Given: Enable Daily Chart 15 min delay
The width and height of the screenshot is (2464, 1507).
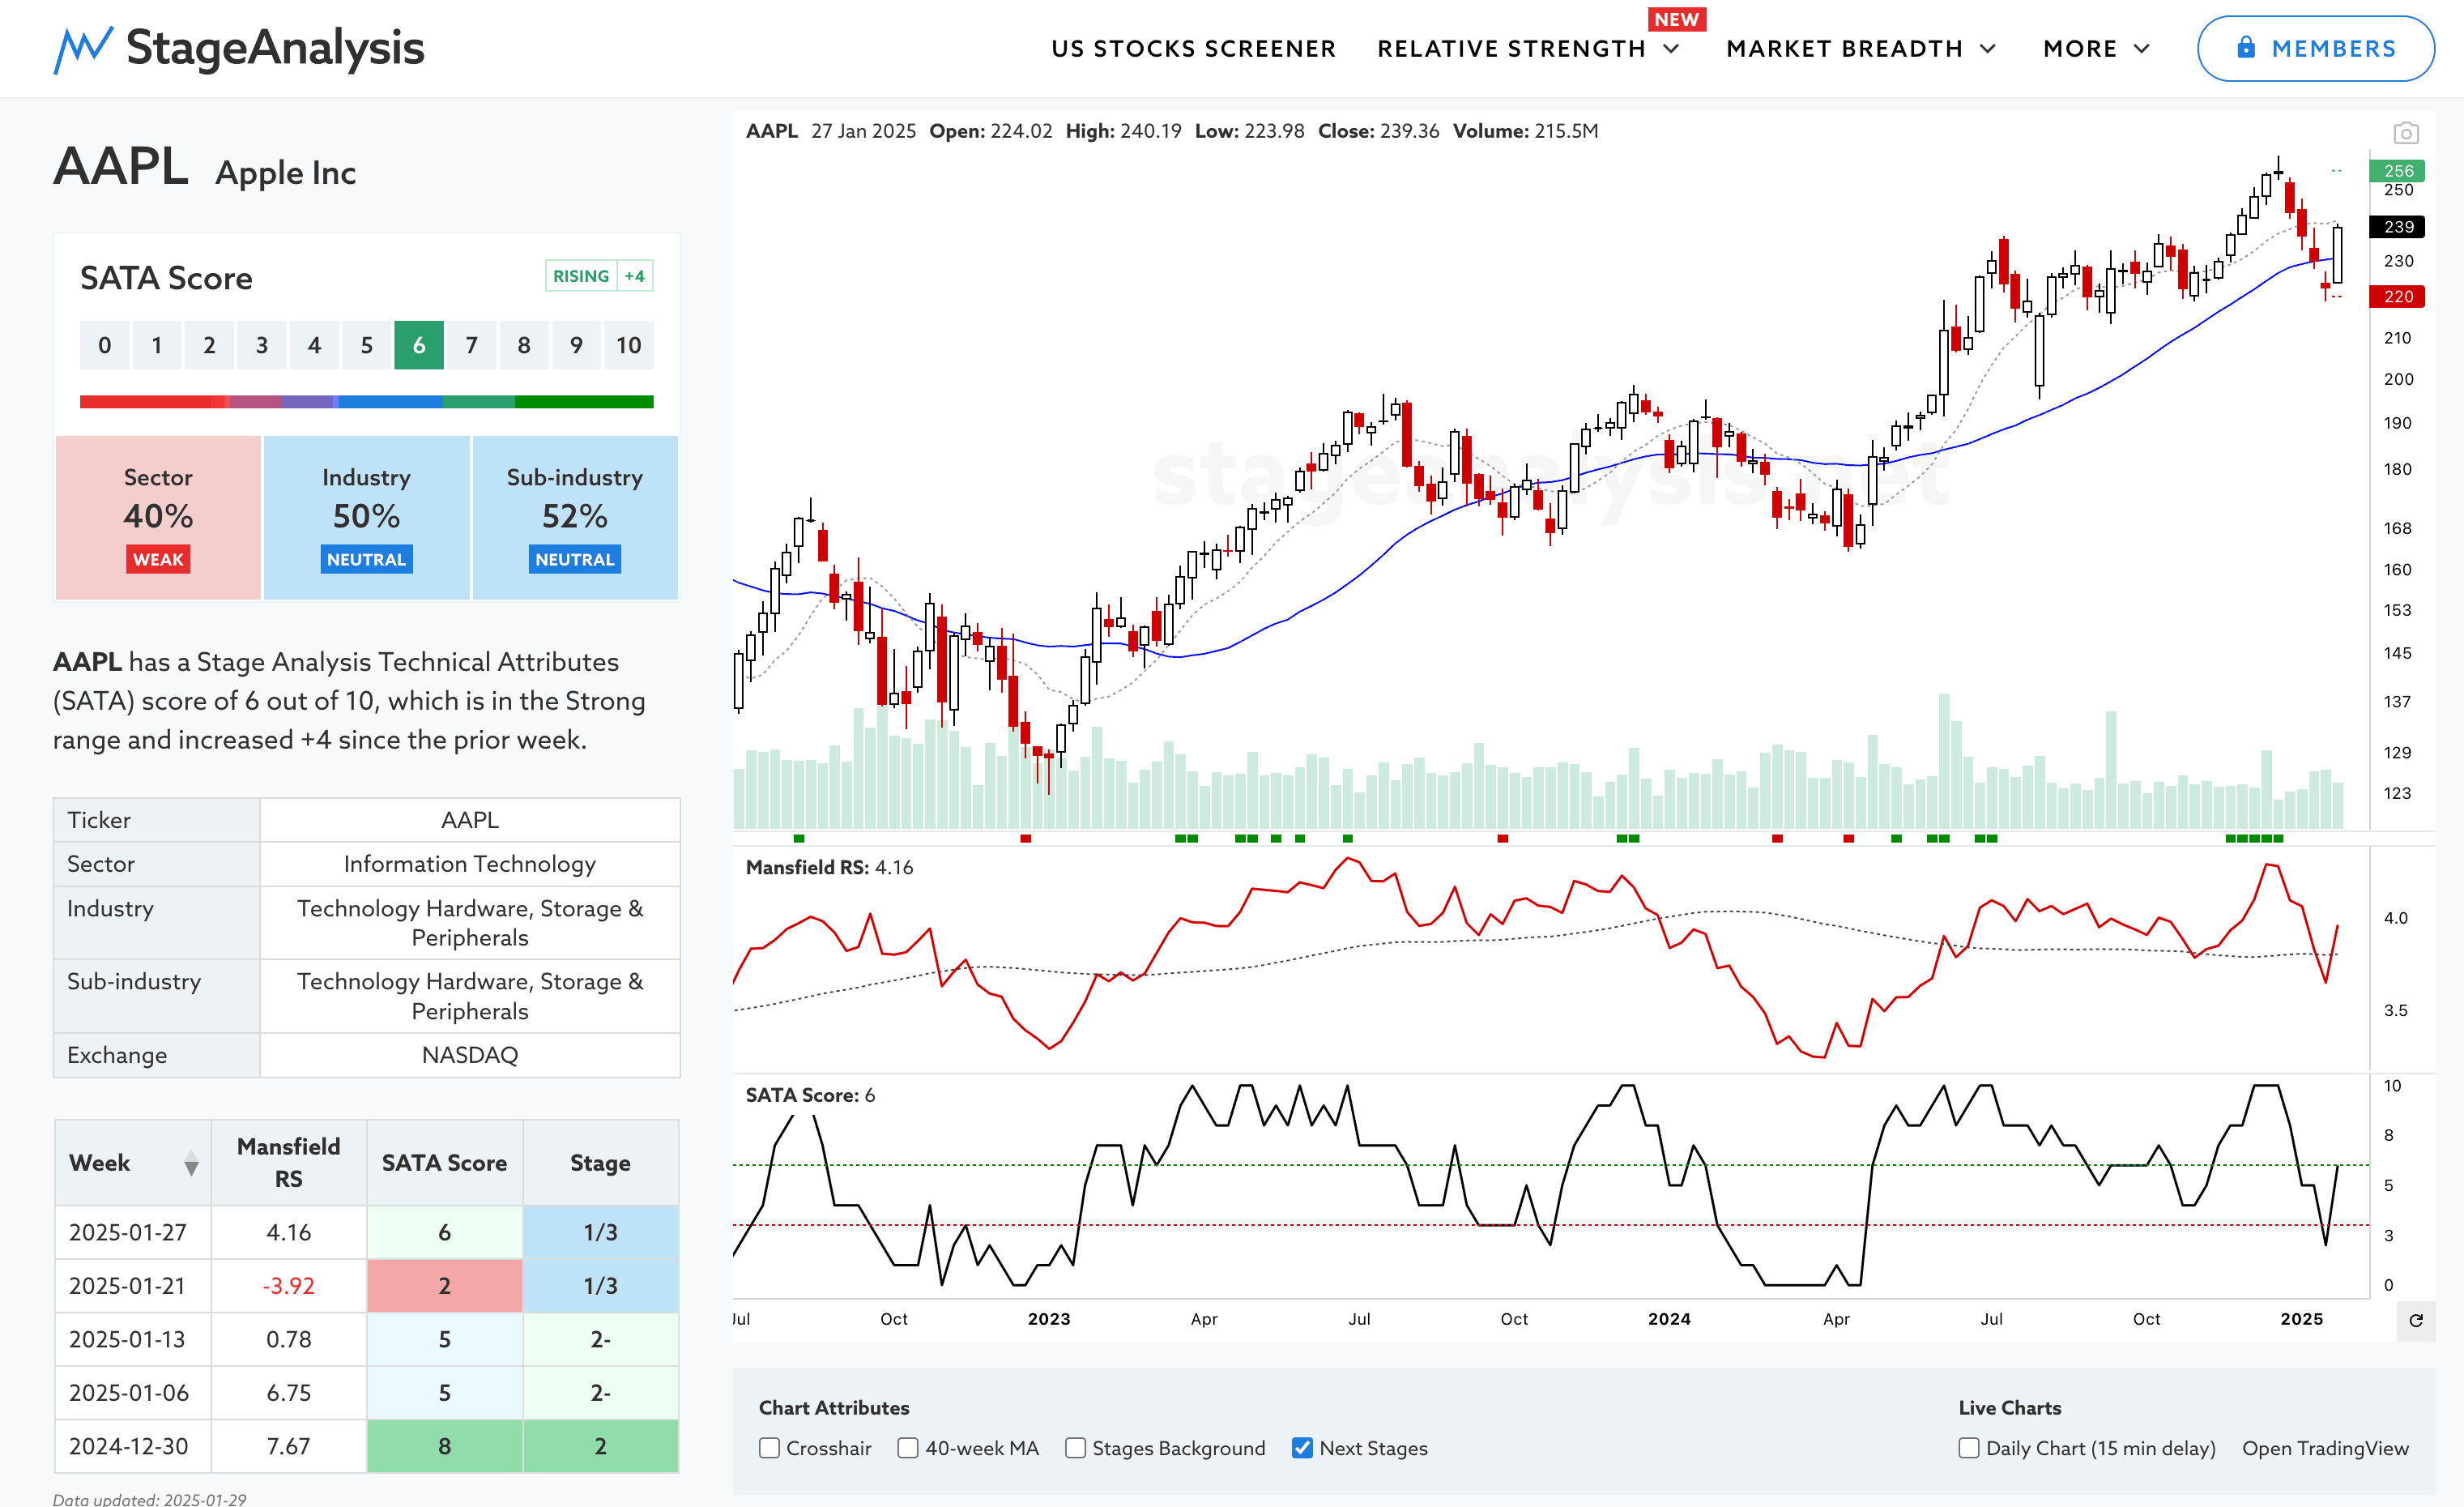Looking at the screenshot, I should [x=1968, y=1448].
